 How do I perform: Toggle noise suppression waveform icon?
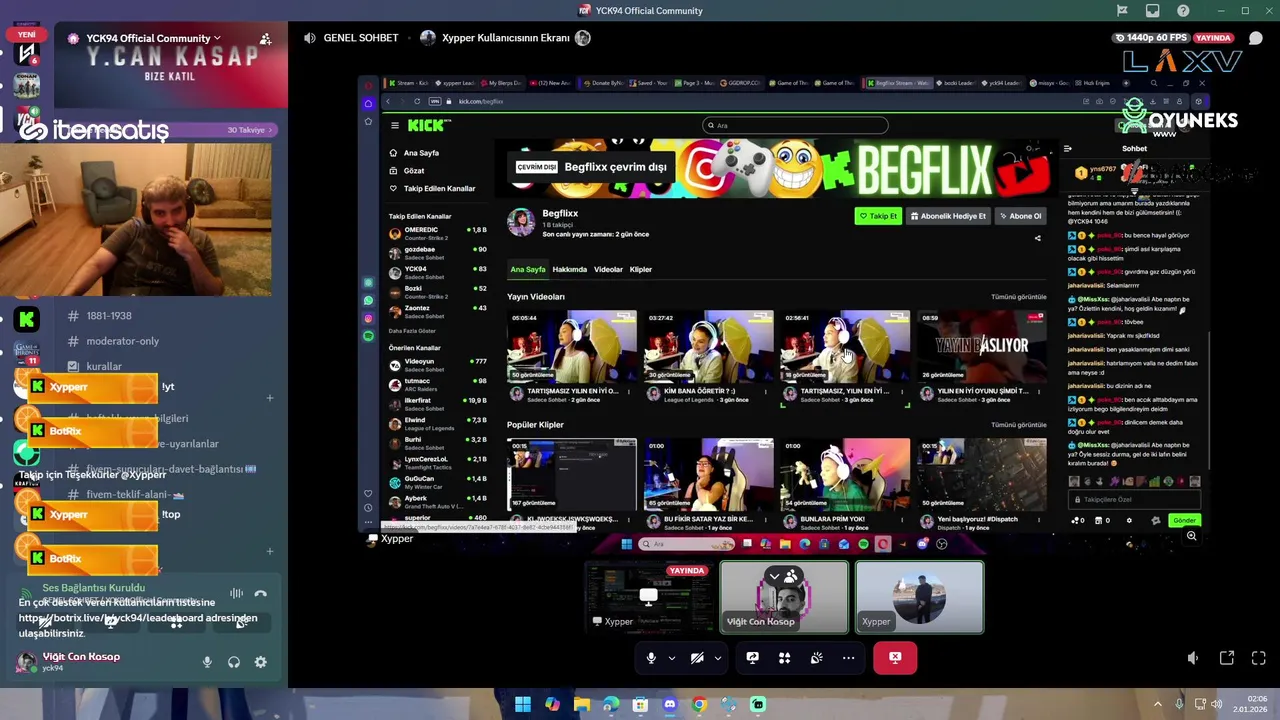point(236,593)
